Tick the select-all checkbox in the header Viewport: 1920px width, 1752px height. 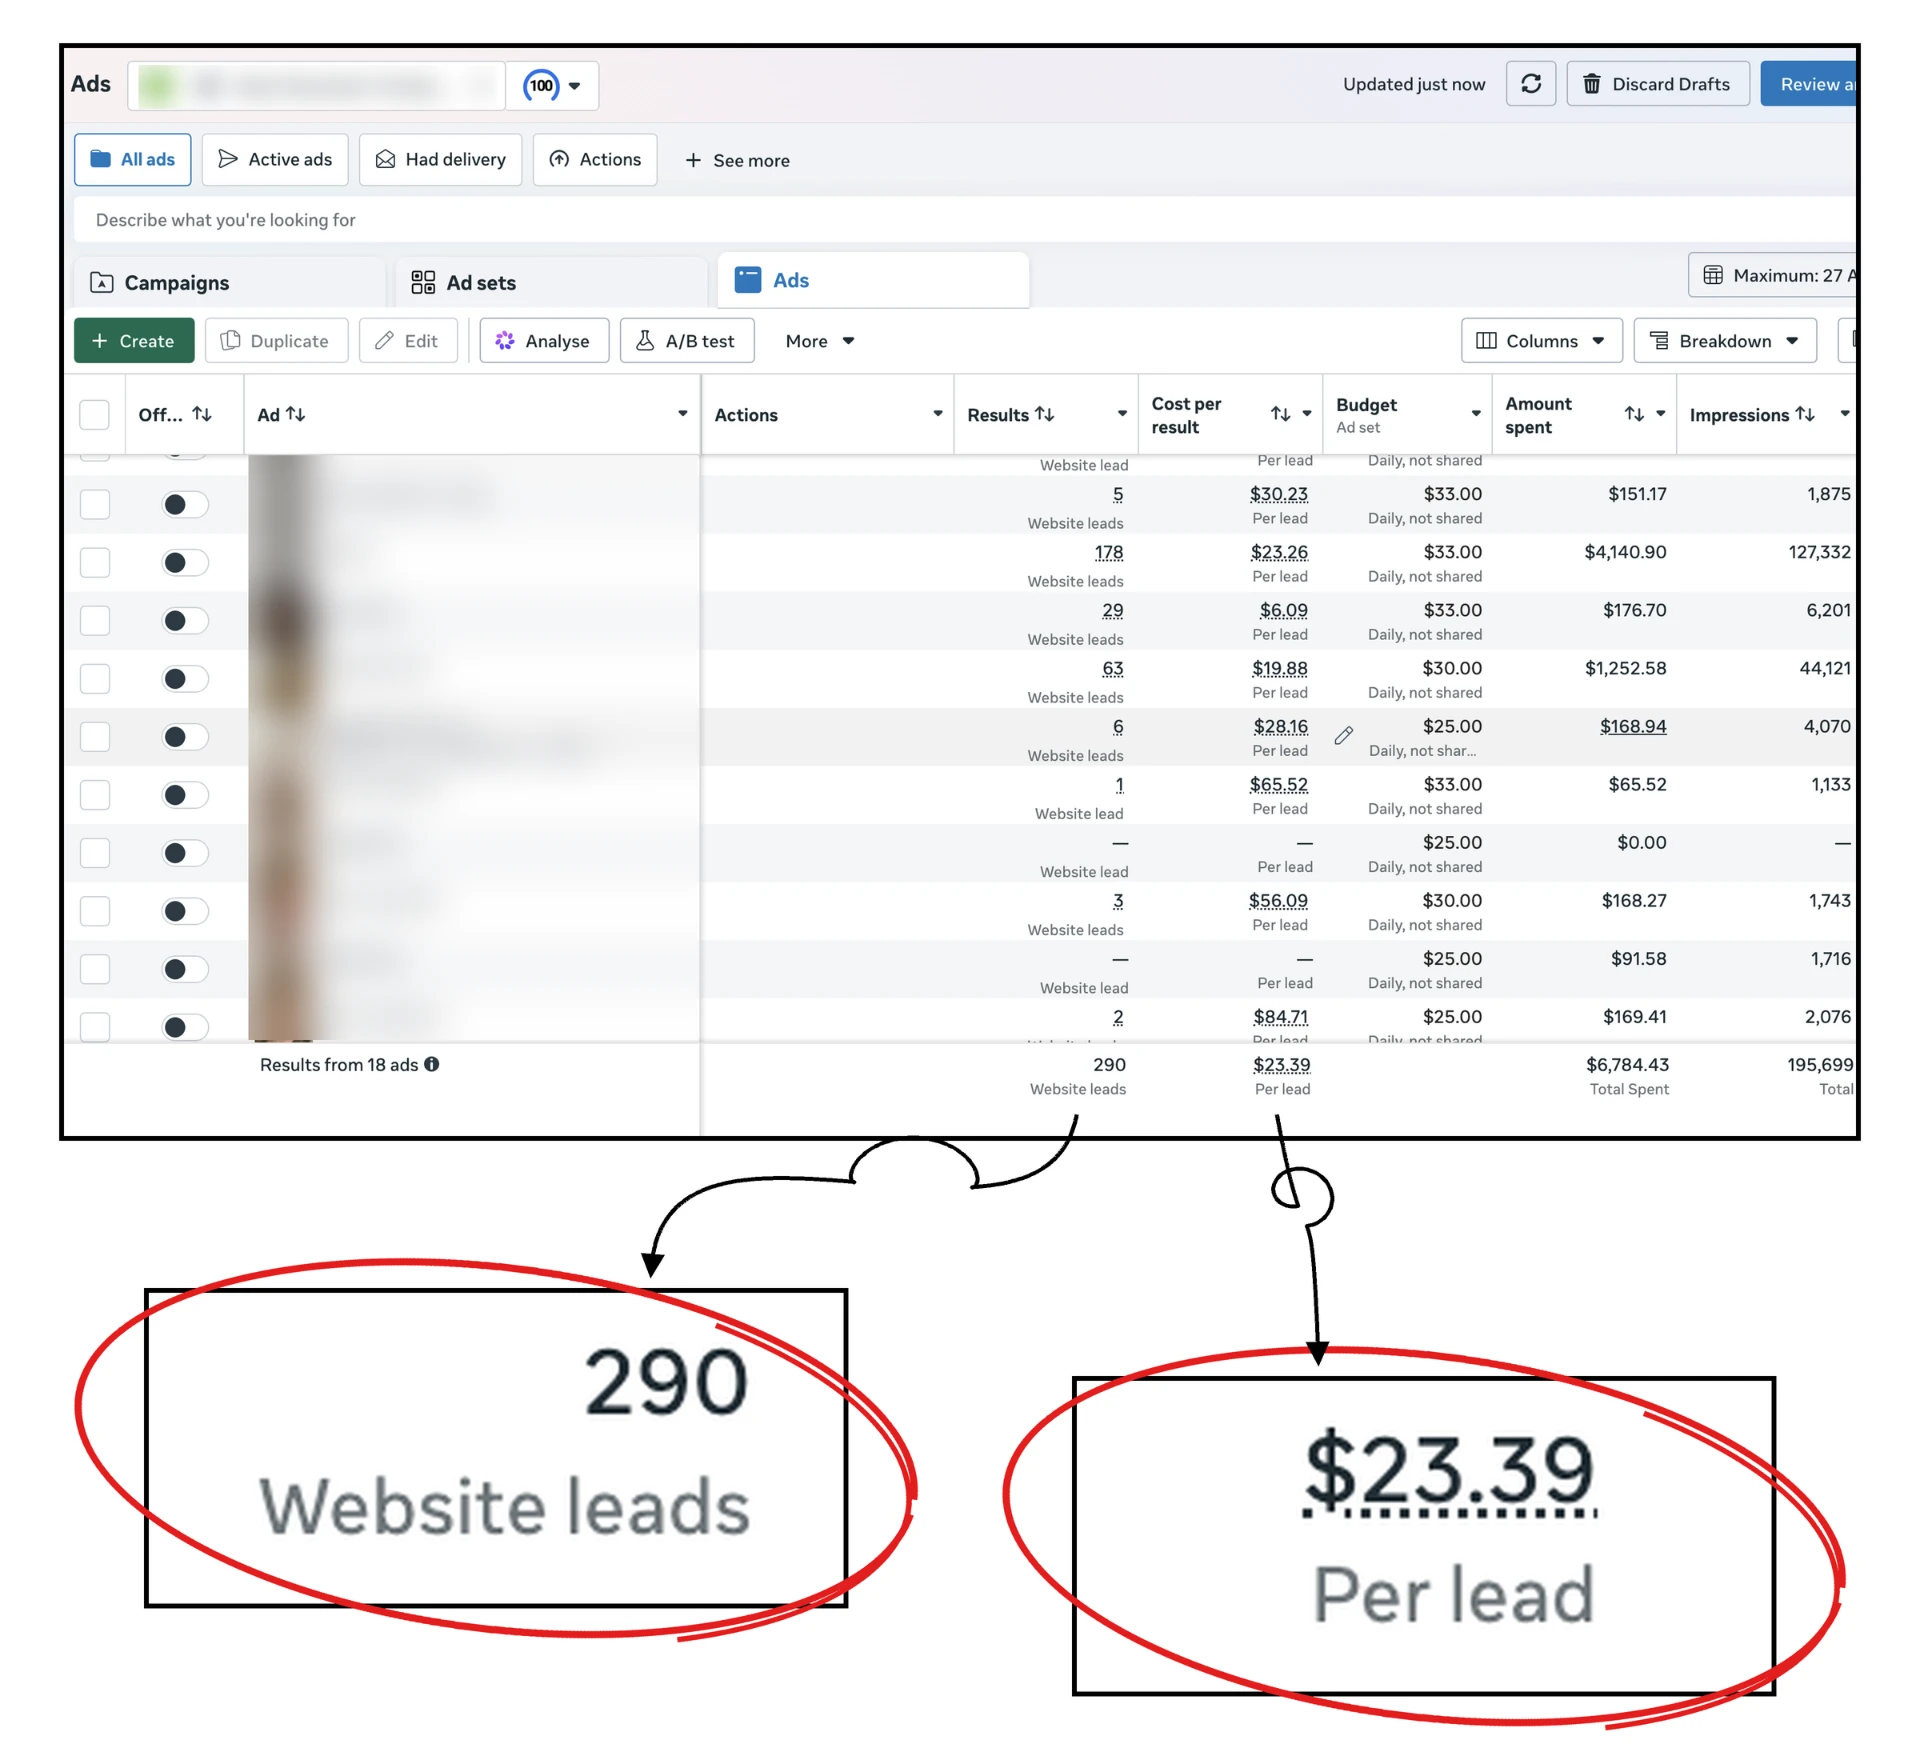tap(94, 414)
